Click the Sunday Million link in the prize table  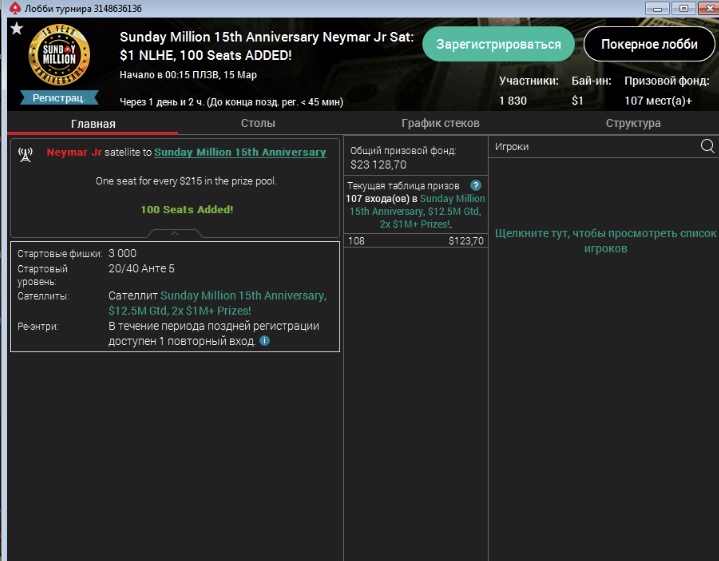pos(416,211)
